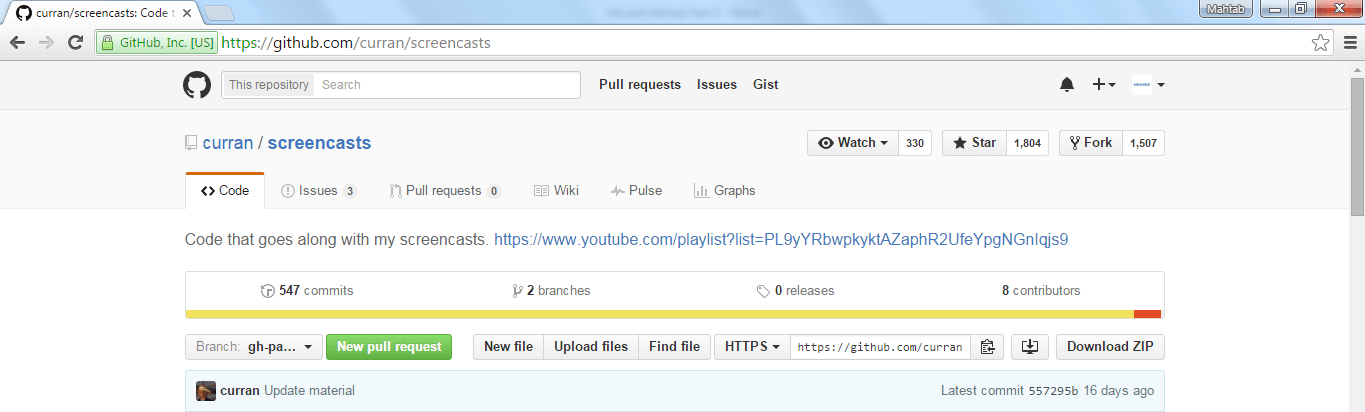The width and height of the screenshot is (1365, 412).
Task: Open the plus create-new menu
Action: pos(1104,85)
